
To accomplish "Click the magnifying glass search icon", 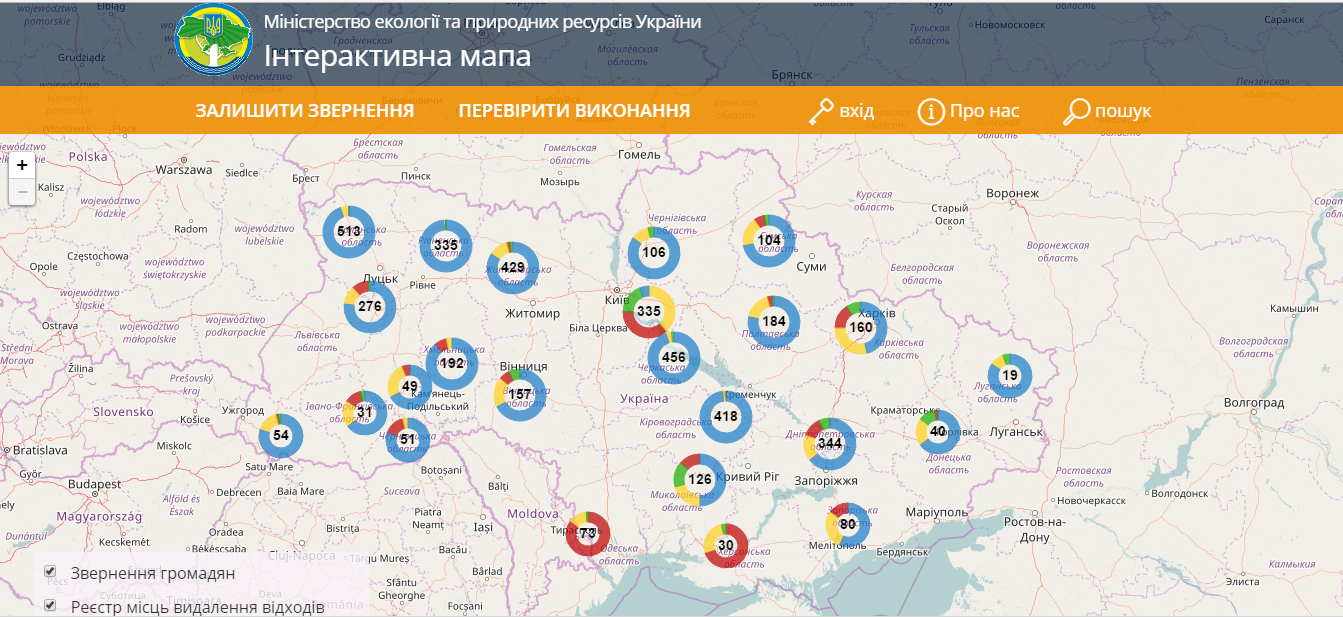I will pos(1076,111).
